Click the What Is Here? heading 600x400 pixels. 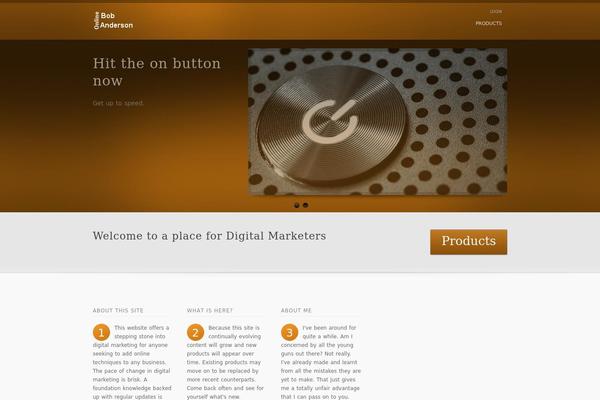tap(210, 310)
